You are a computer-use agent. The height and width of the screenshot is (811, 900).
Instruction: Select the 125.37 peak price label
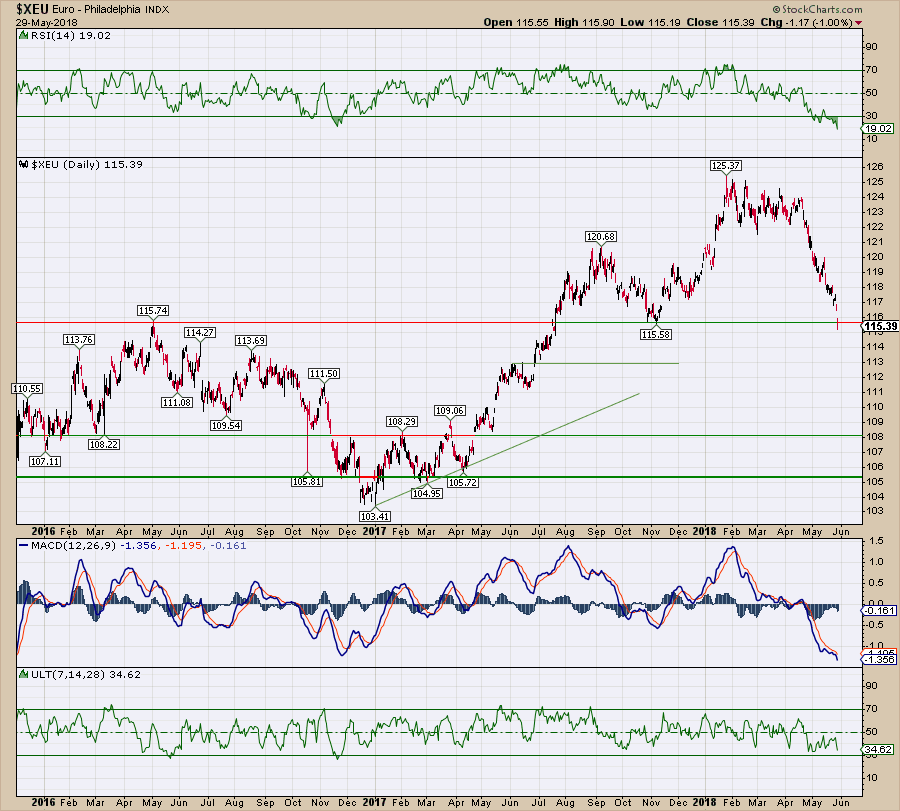point(725,164)
